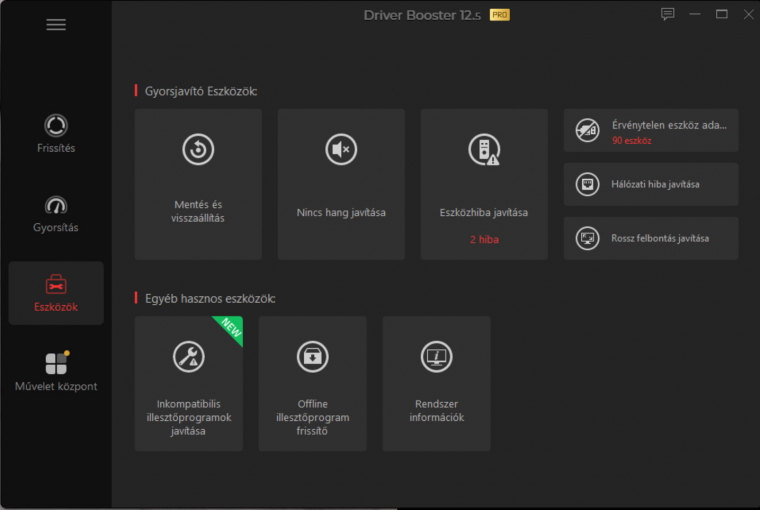
Task: Switch to the Gyorsítás section
Action: point(56,213)
